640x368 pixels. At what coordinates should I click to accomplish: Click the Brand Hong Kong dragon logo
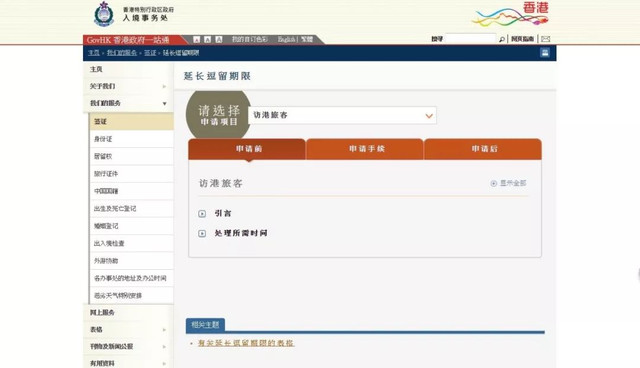pyautogui.click(x=510, y=14)
